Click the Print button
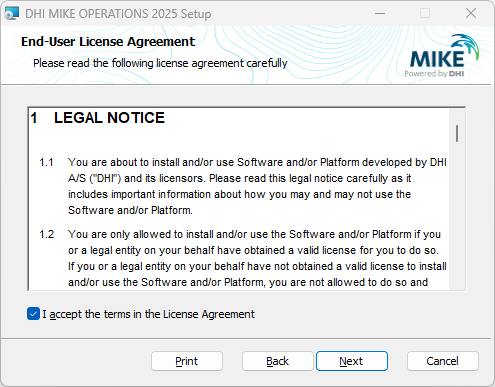Image resolution: width=495 pixels, height=387 pixels. [x=187, y=361]
